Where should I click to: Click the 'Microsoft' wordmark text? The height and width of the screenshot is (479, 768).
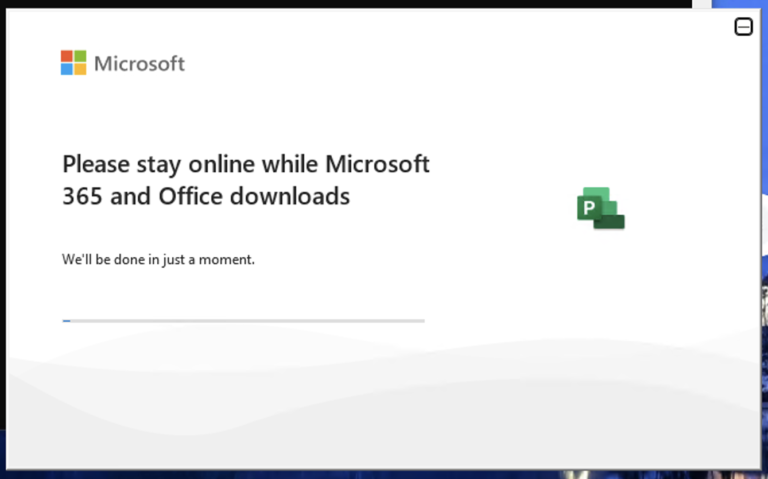click(140, 64)
